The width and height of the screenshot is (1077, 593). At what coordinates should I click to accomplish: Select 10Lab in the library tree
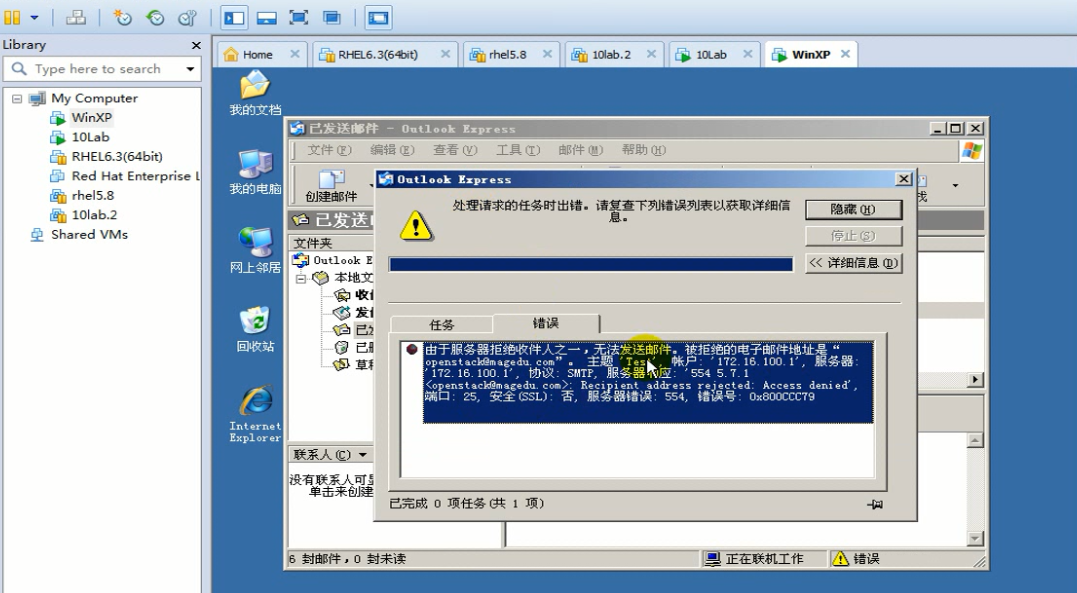tap(90, 137)
